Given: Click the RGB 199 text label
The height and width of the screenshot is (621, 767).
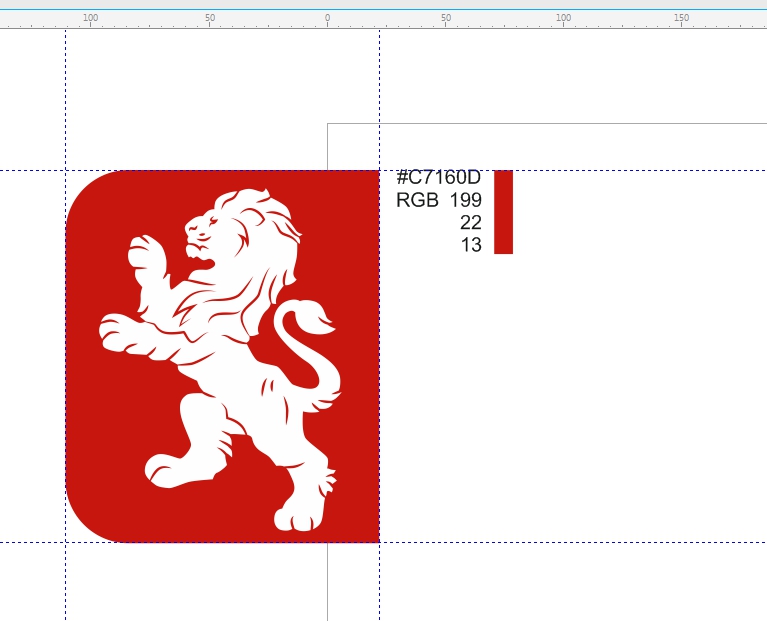Looking at the screenshot, I should [439, 200].
